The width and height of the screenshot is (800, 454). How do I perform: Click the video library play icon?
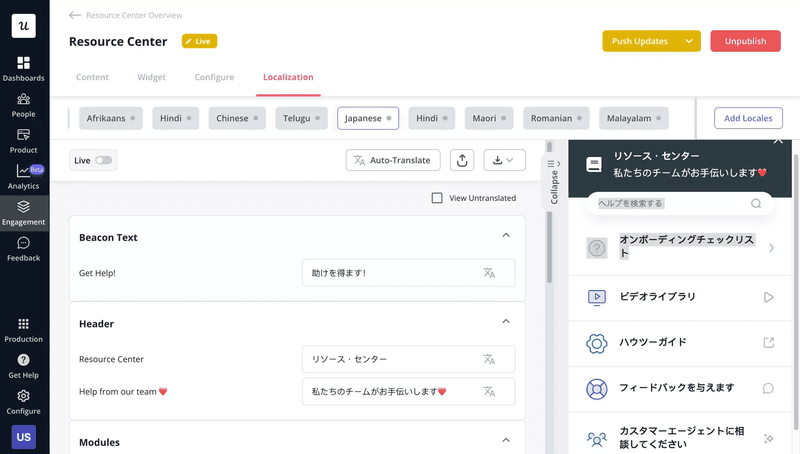(x=768, y=297)
